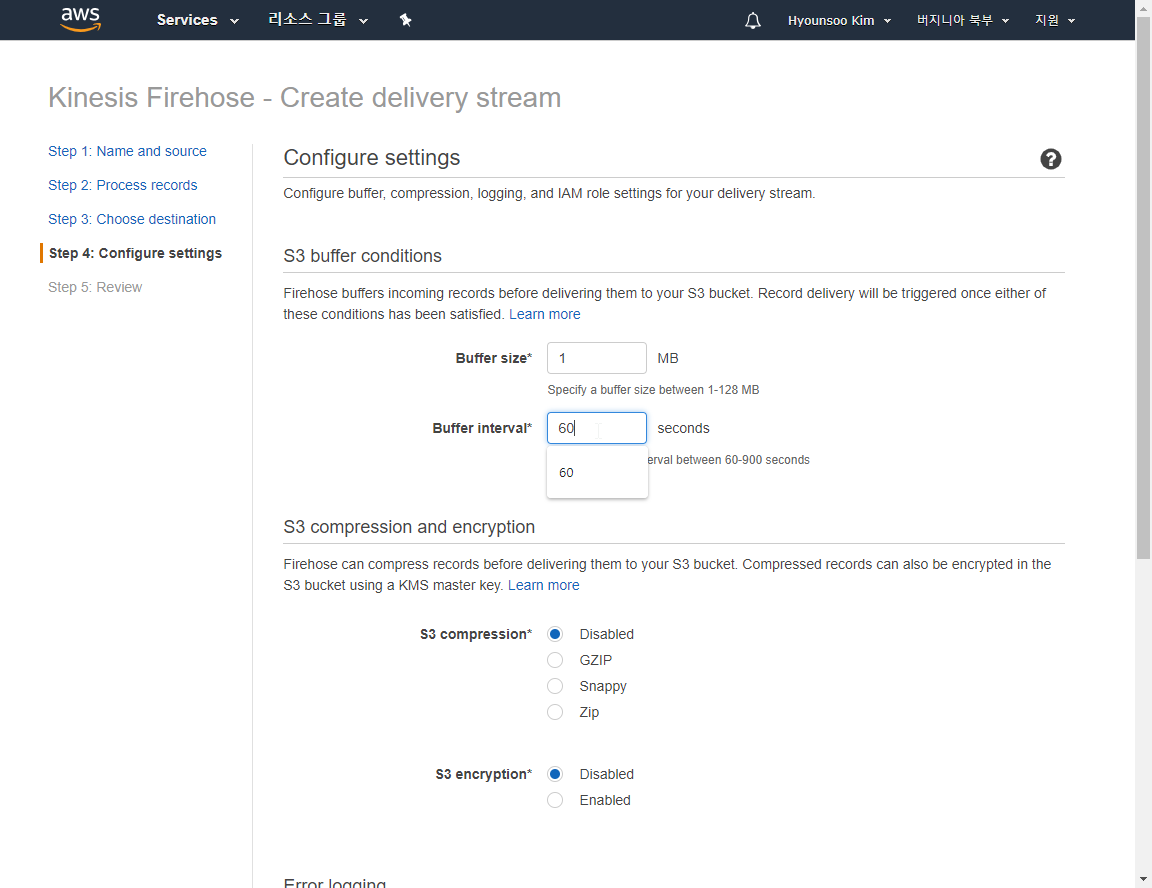Click the MB unit label

(x=668, y=358)
